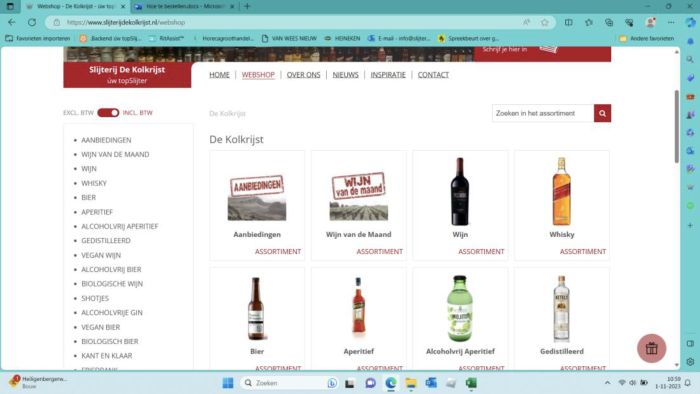
Task: Open Edge split screen icon
Action: 568,22
